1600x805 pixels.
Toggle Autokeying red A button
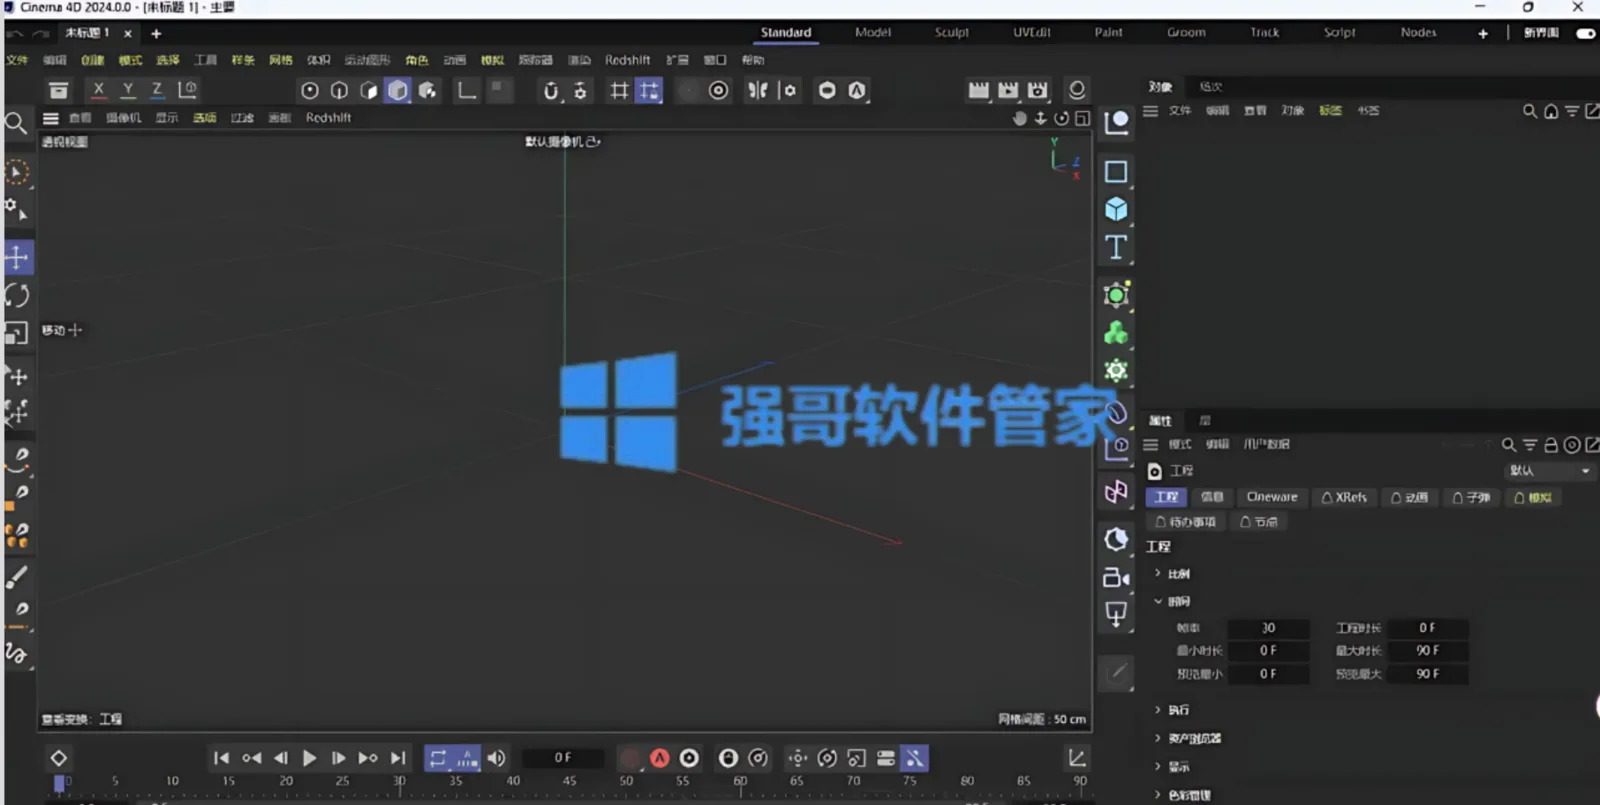pyautogui.click(x=660, y=758)
